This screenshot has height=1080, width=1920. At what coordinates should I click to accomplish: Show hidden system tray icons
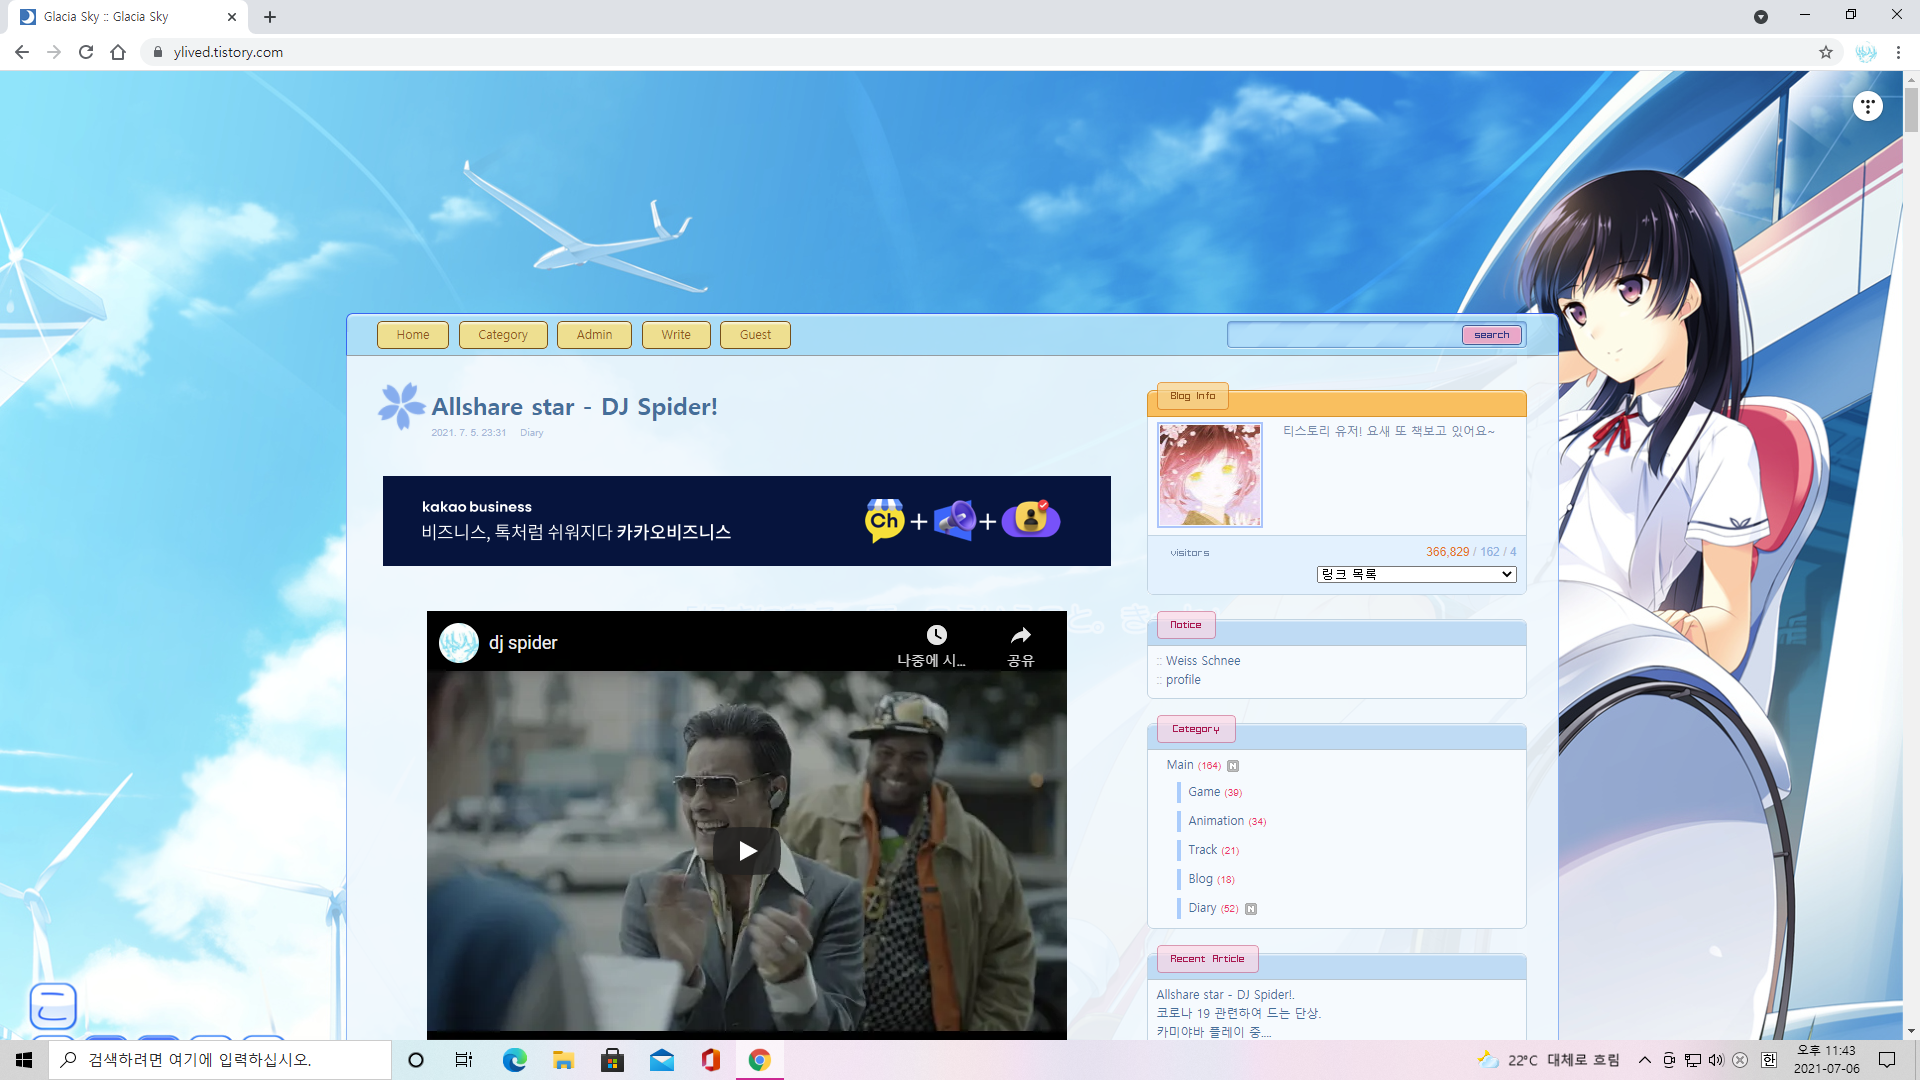coord(1644,1060)
